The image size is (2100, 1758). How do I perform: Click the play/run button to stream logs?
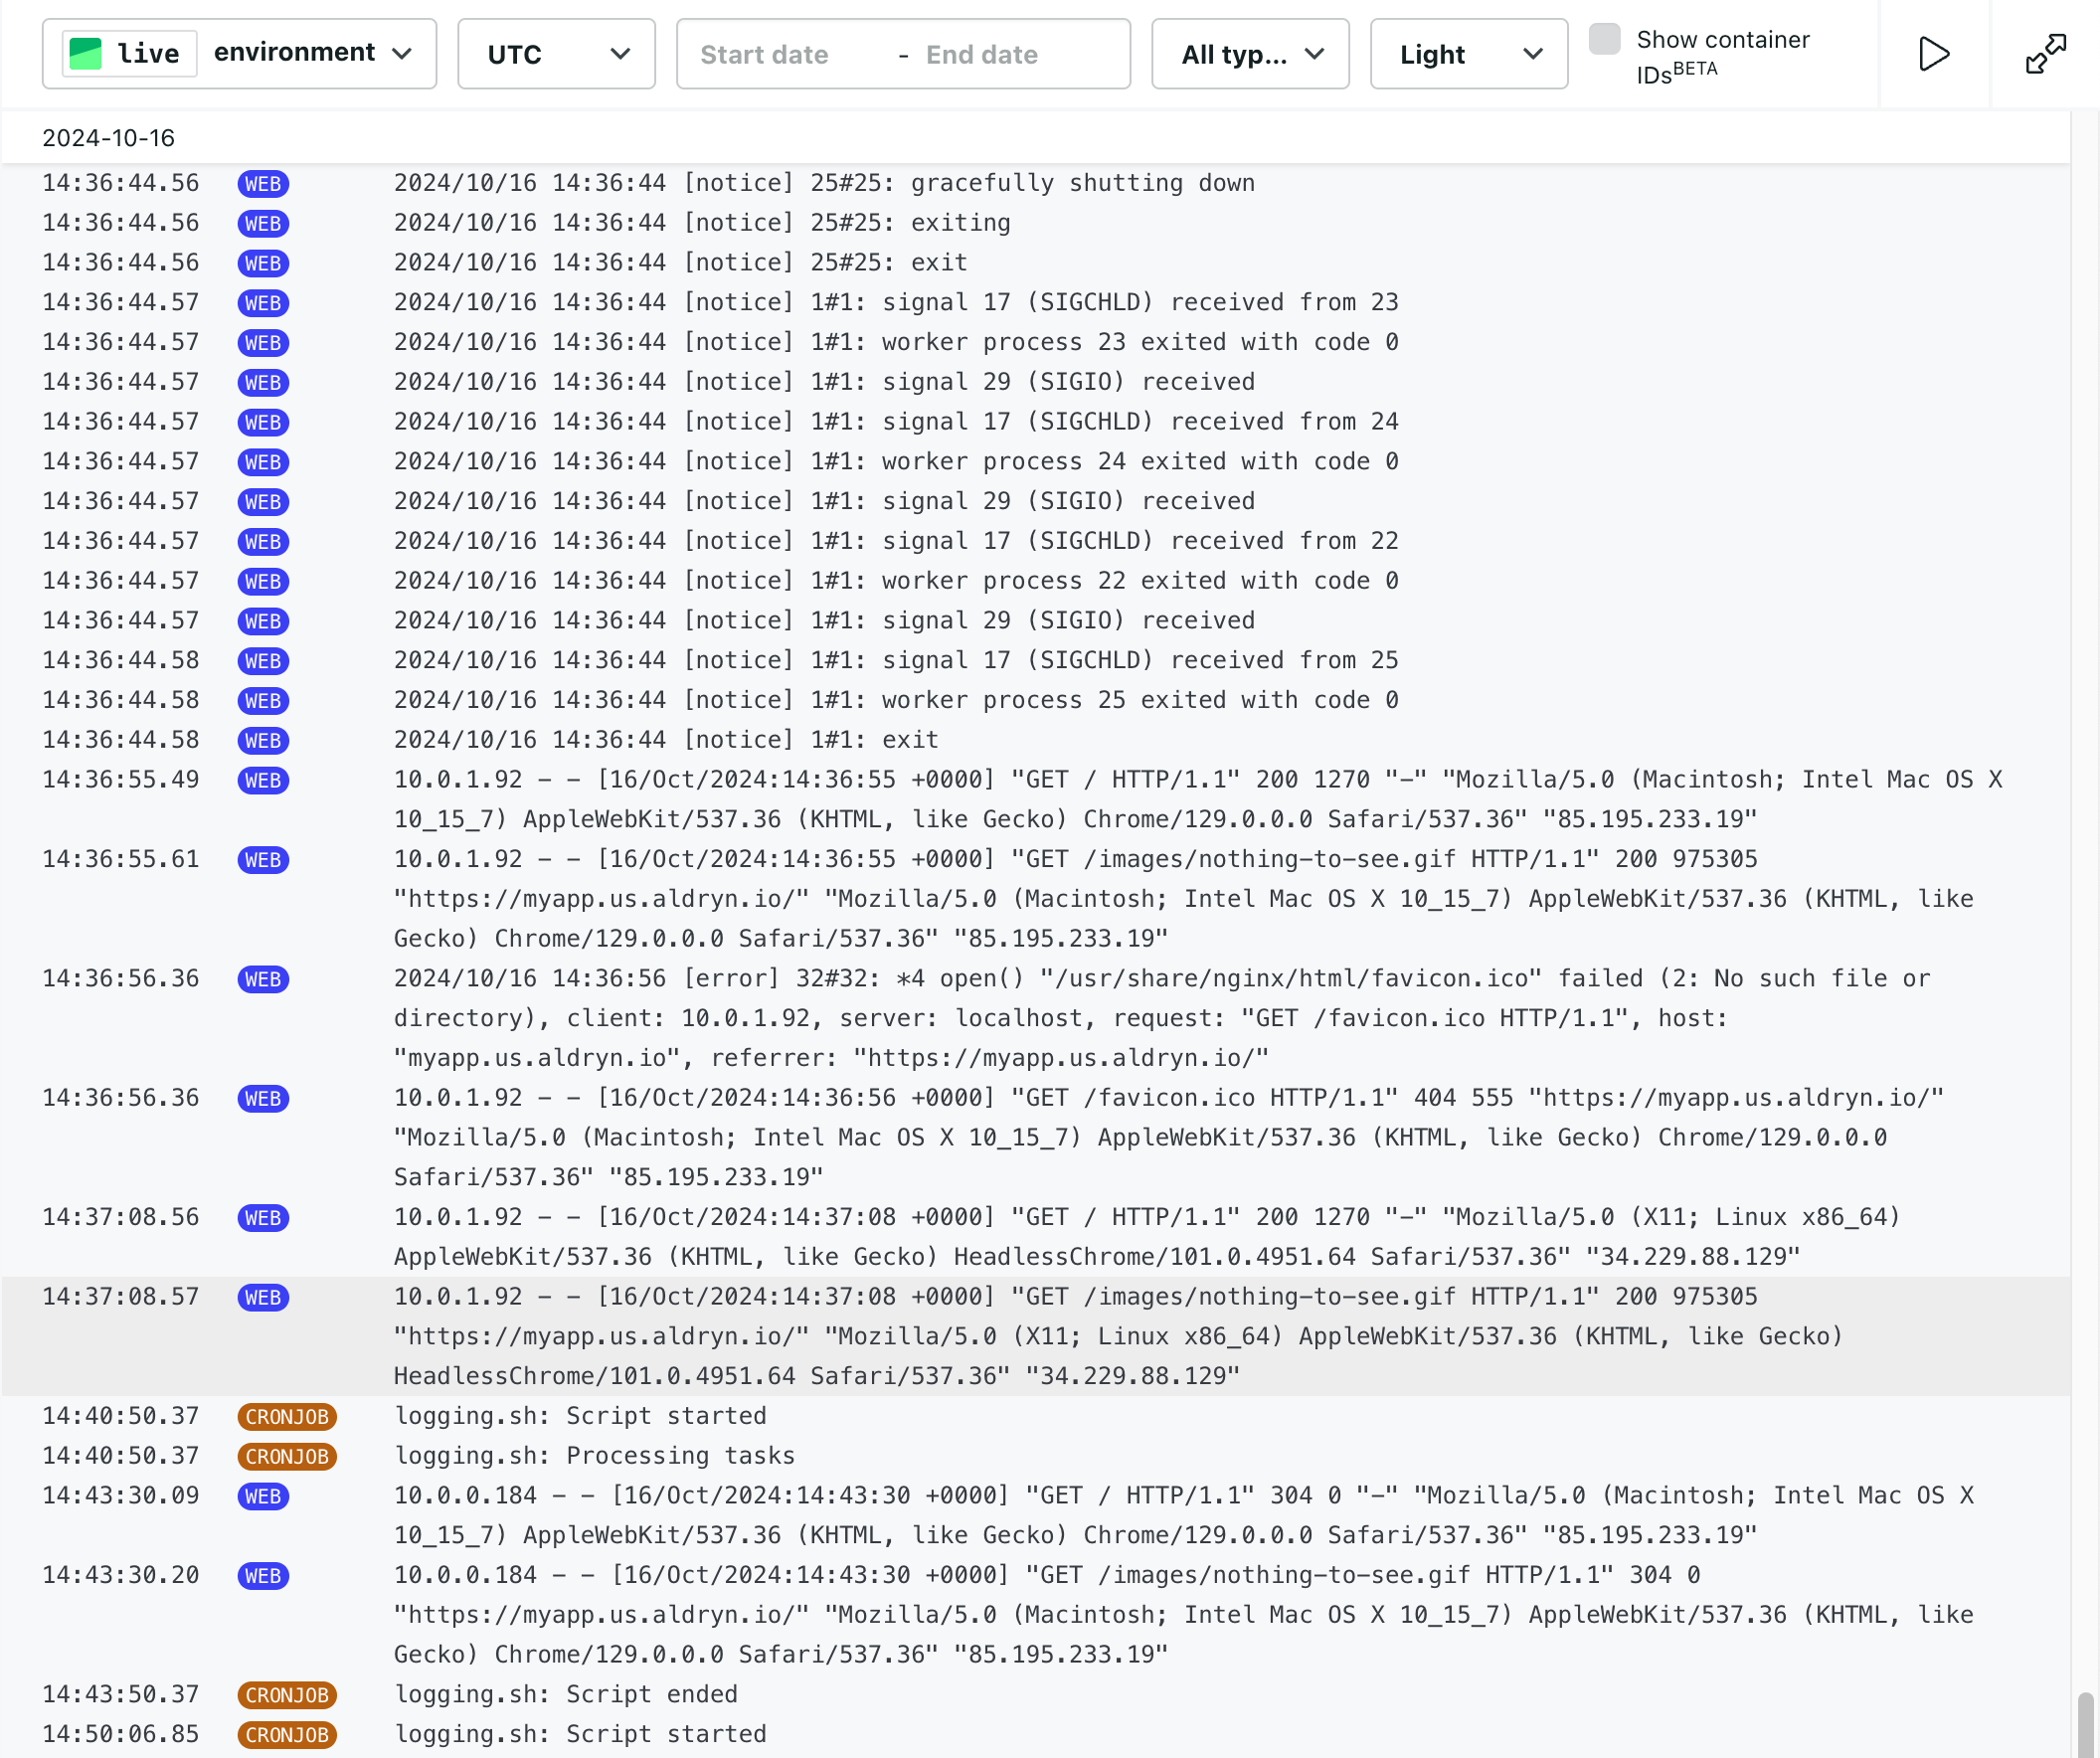[1934, 53]
